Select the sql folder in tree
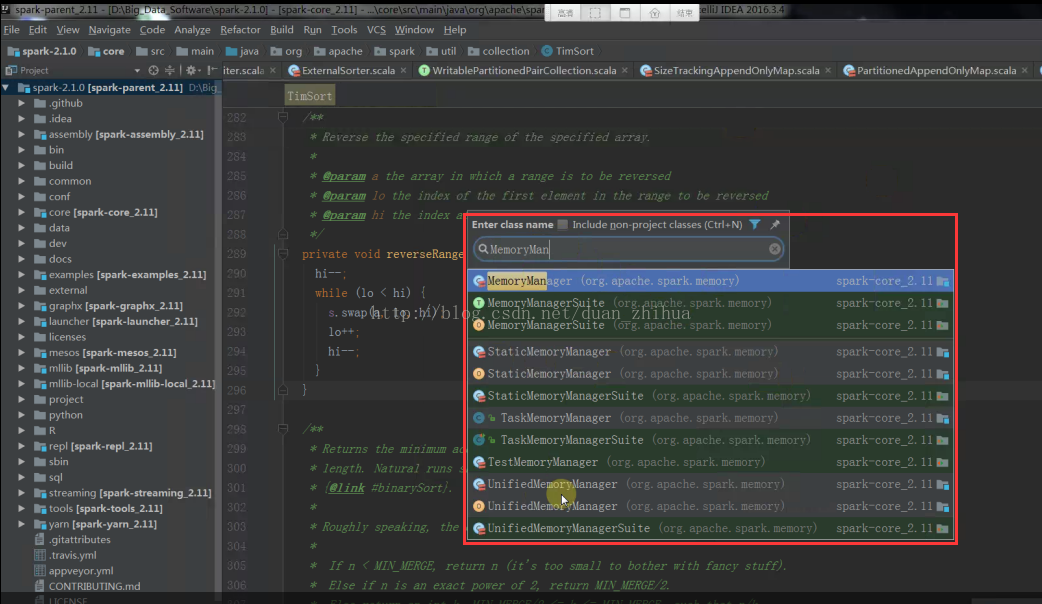 coord(49,477)
